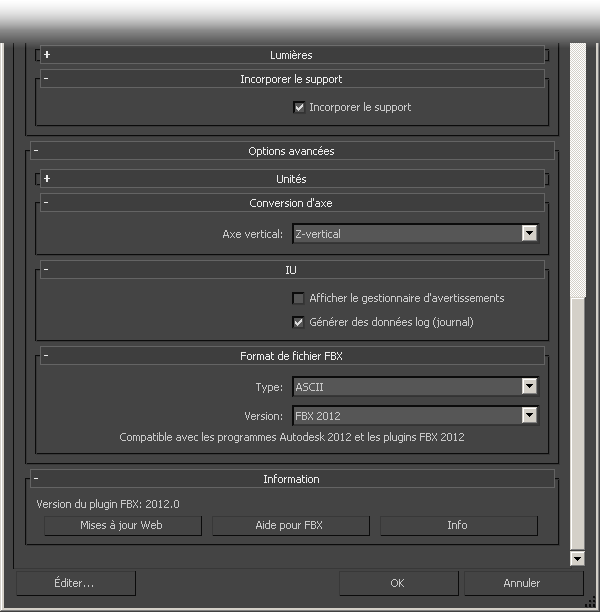Click the scrollbar down arrow
600x612 pixels.
pyautogui.click(x=577, y=559)
